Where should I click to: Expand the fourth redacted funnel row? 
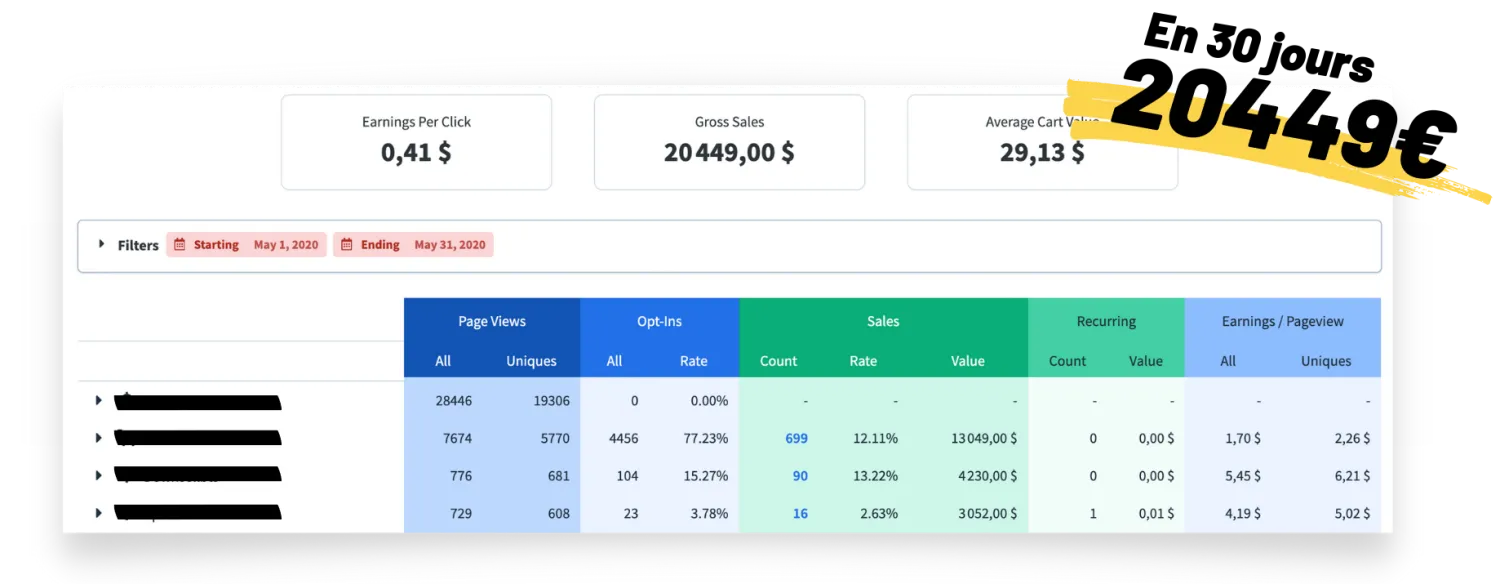(x=99, y=513)
